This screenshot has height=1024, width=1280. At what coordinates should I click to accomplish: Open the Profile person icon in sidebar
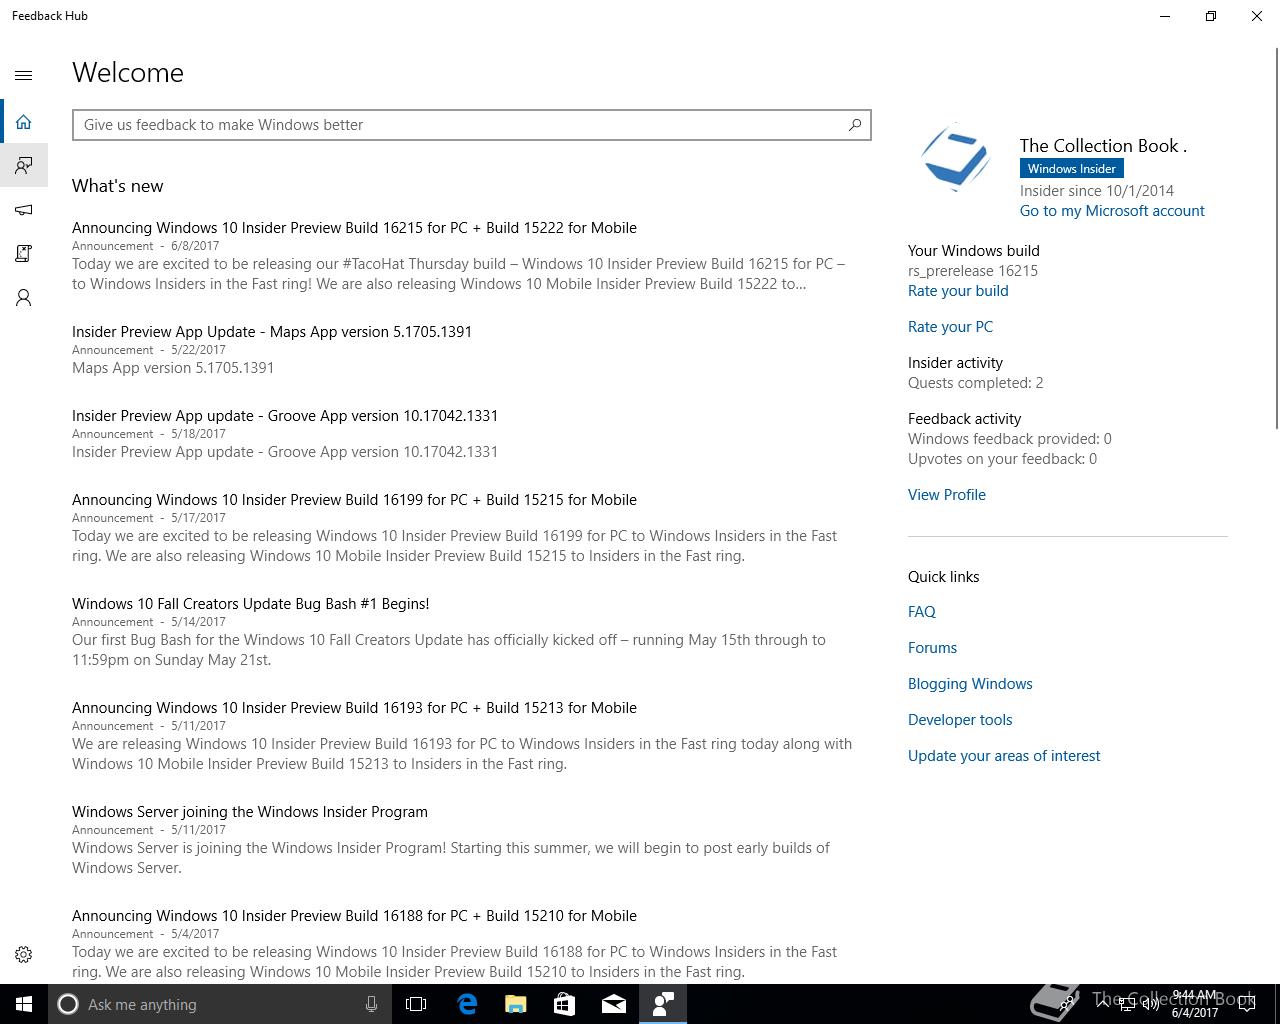(x=24, y=298)
